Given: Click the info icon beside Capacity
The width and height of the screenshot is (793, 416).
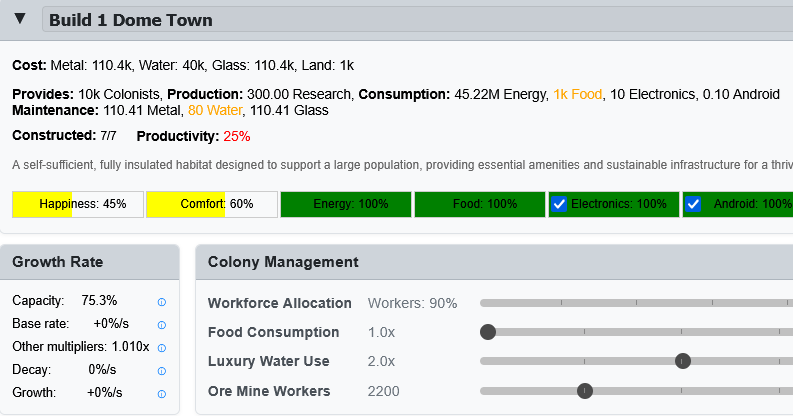Looking at the screenshot, I should tap(162, 301).
